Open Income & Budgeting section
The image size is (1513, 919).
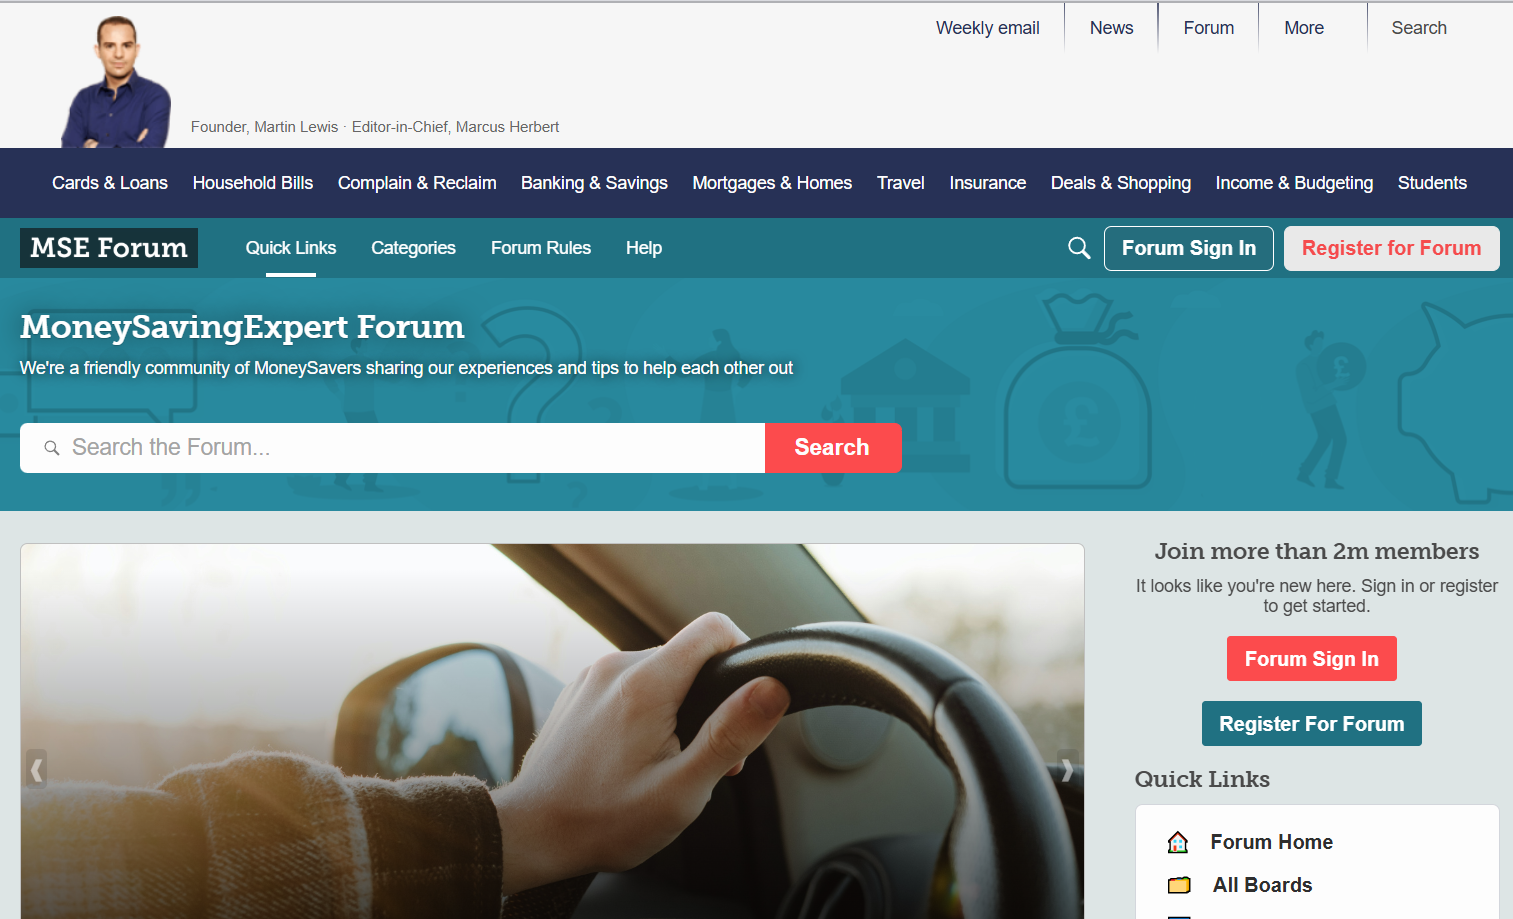1294,183
